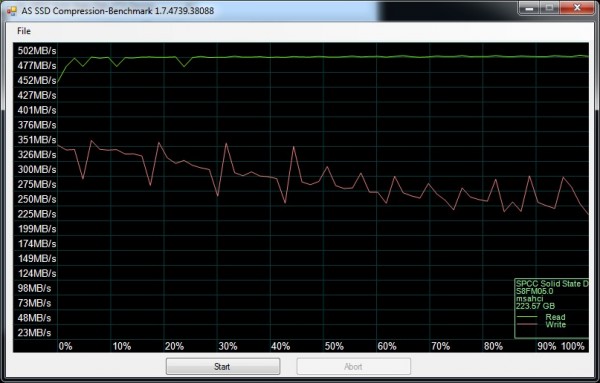The width and height of the screenshot is (600, 383).
Task: Click the 223.57 GB drive size text
Action: [535, 306]
